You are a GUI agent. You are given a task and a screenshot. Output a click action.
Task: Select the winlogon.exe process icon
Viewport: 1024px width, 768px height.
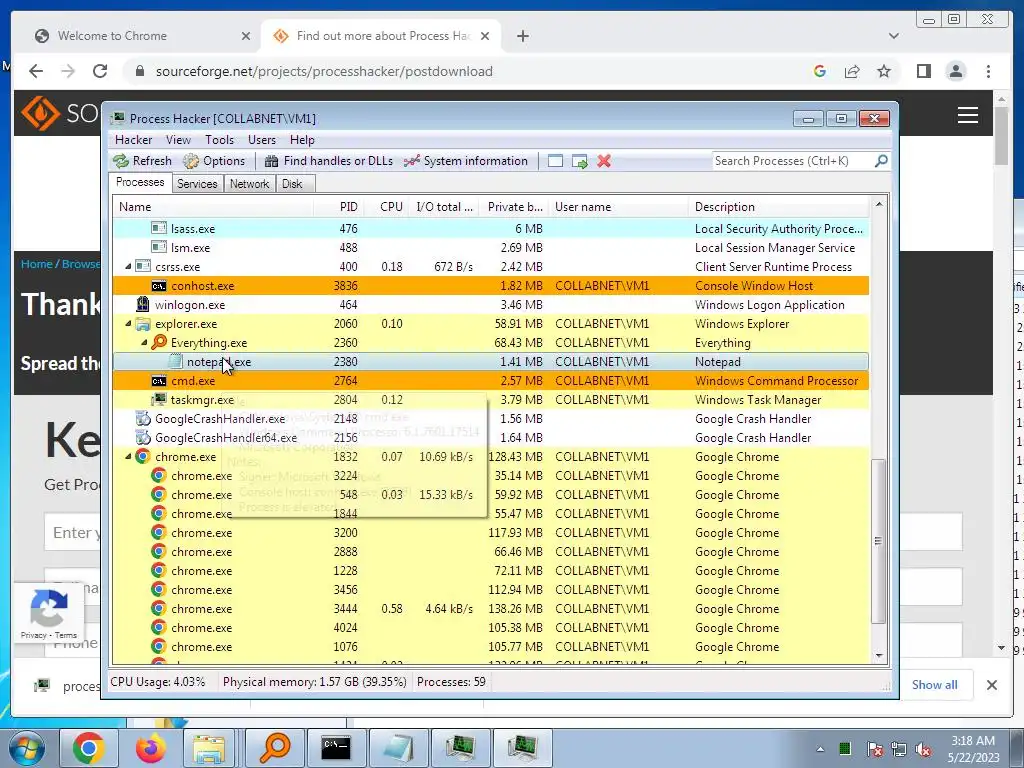click(142, 304)
